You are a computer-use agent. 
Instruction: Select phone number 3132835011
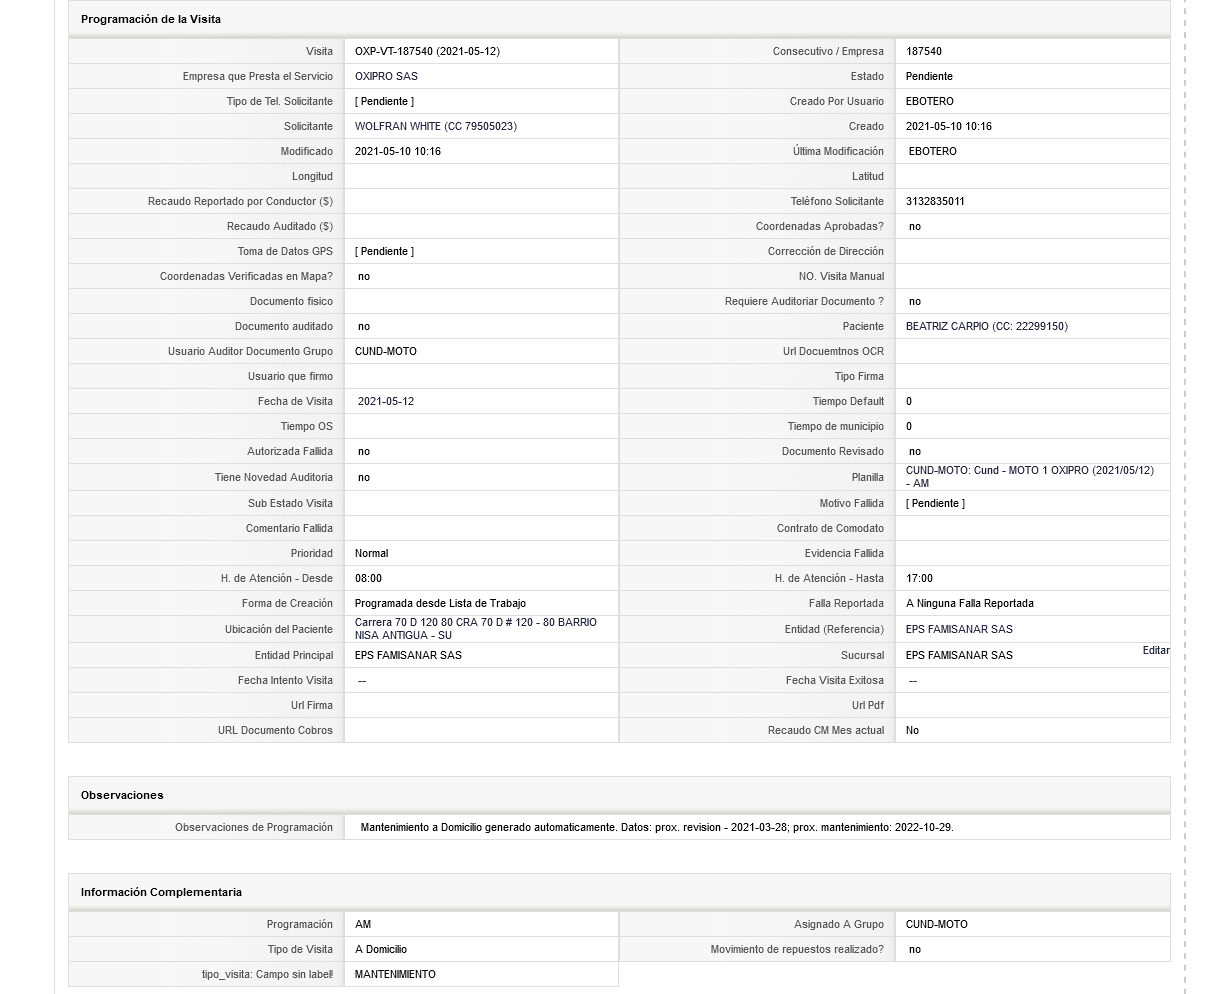click(935, 201)
